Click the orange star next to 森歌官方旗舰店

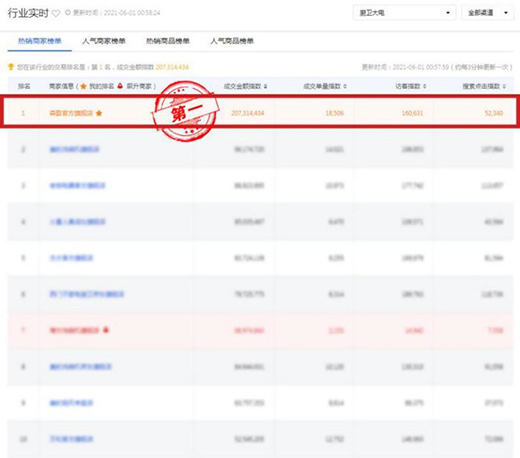(99, 113)
